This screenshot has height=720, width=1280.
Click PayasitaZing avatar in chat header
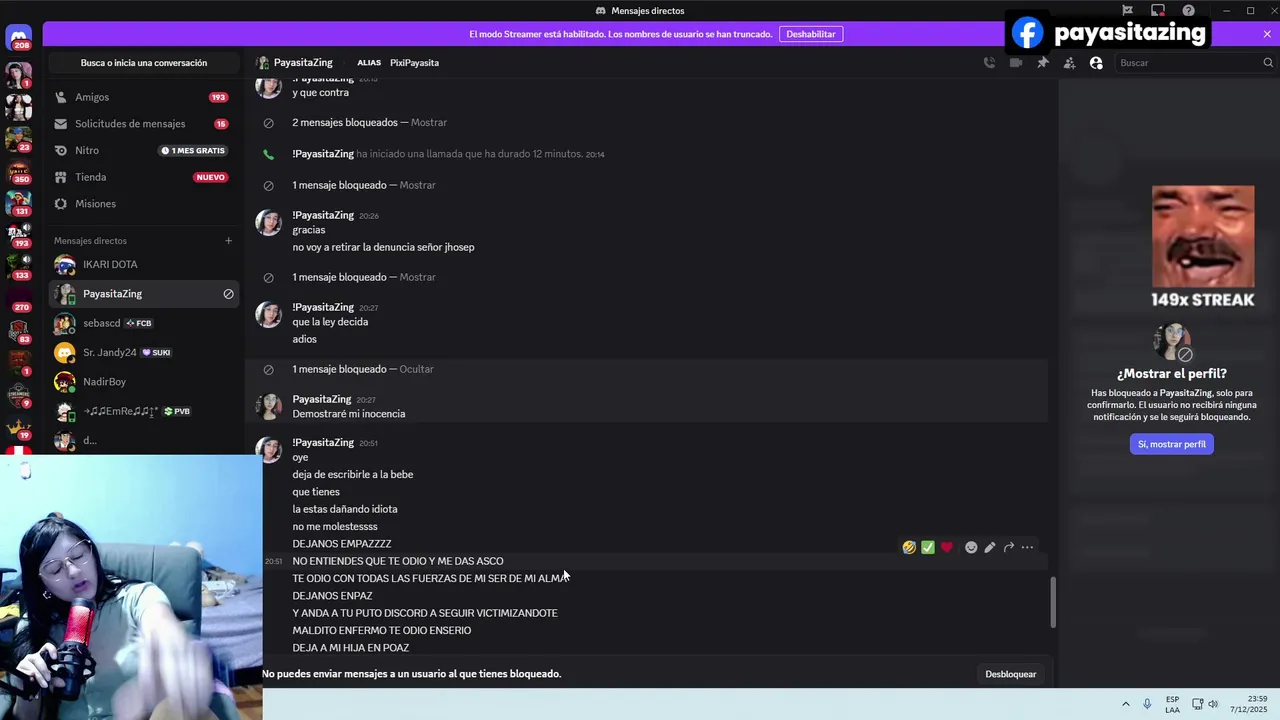click(262, 63)
